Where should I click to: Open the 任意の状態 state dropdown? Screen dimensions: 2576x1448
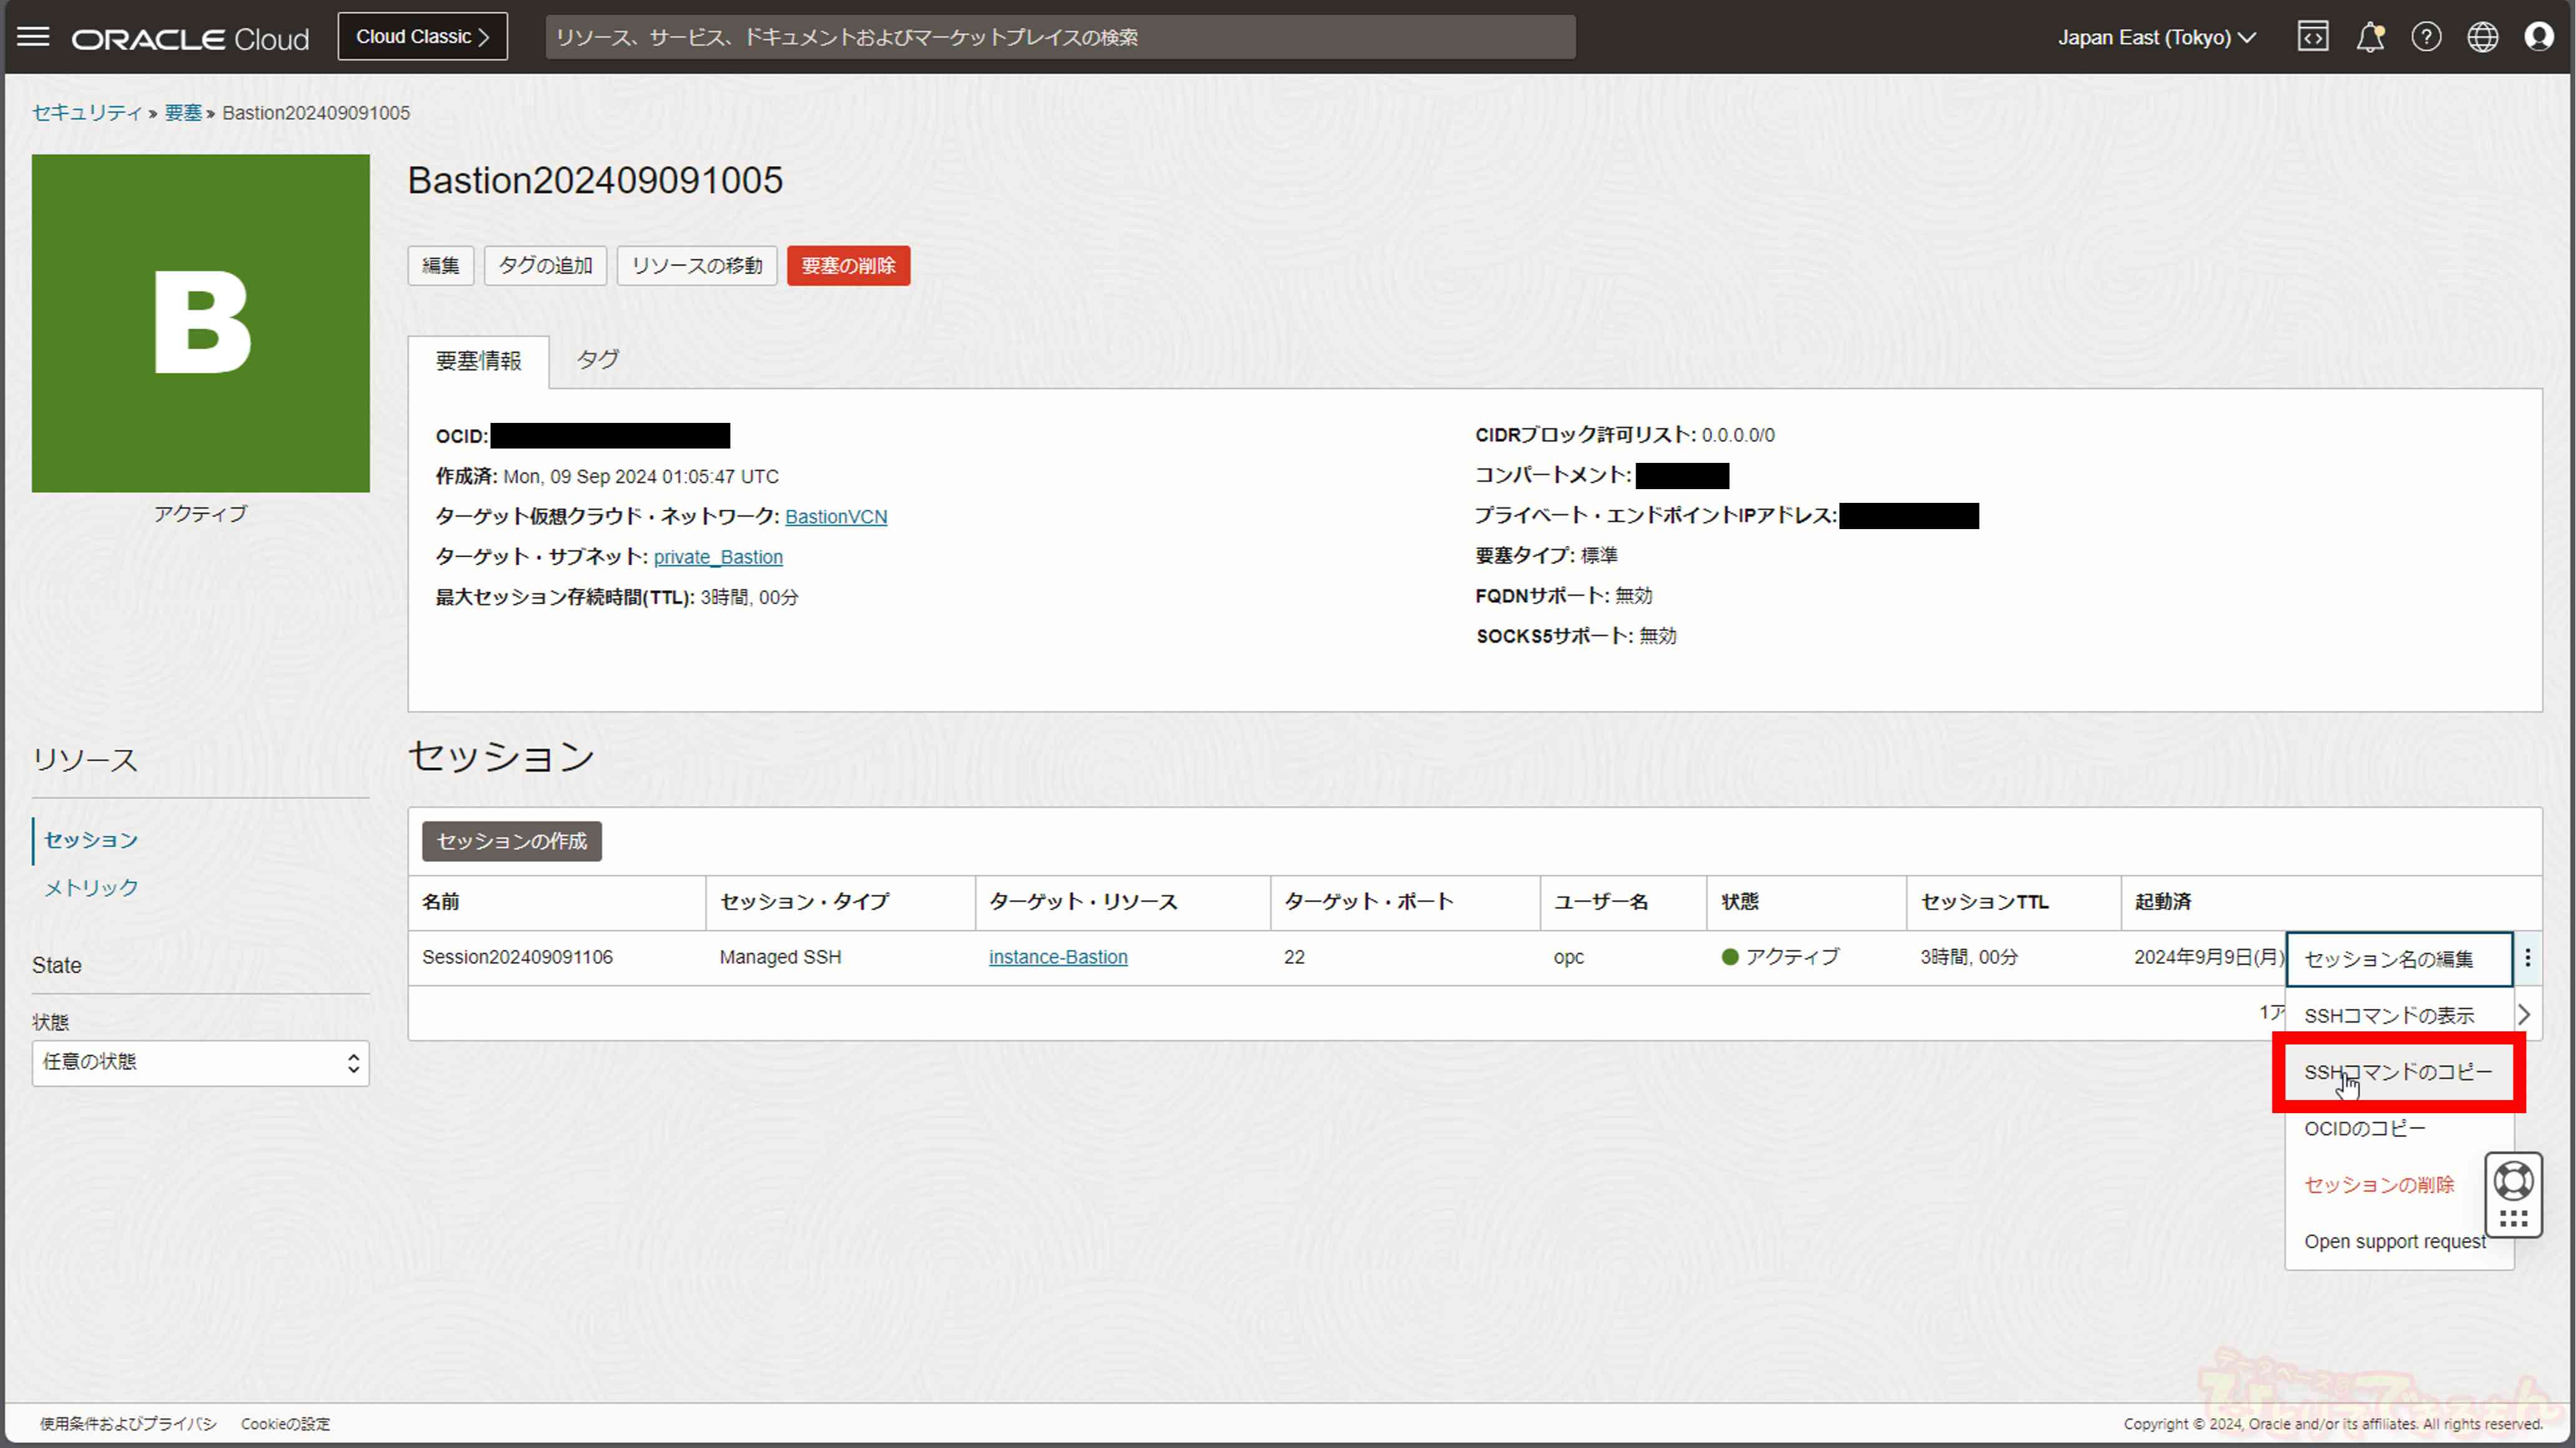click(200, 1062)
